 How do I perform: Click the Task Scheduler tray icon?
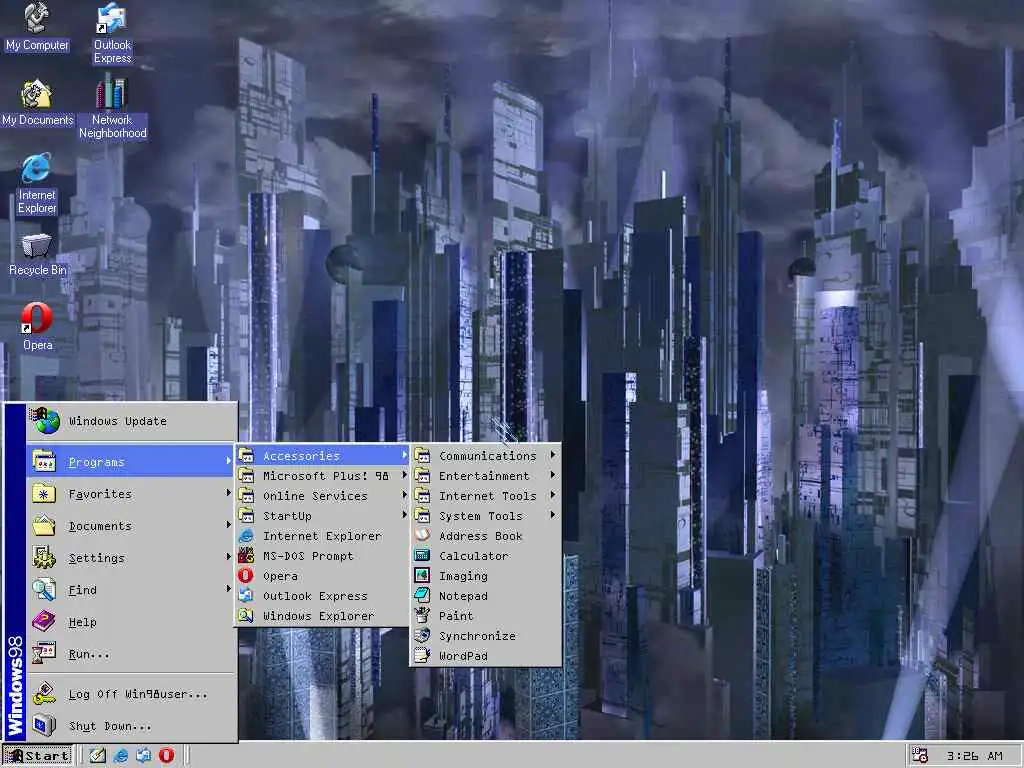[x=920, y=756]
